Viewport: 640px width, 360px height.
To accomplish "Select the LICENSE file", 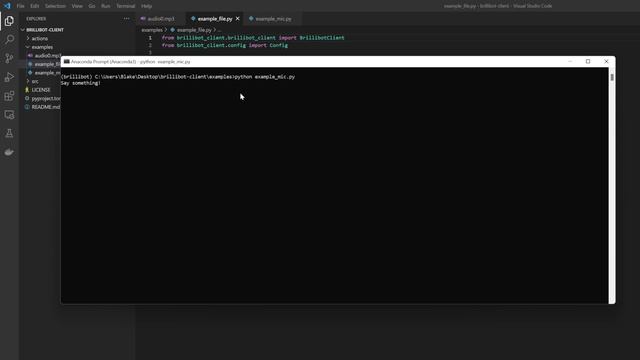I will 41,90.
